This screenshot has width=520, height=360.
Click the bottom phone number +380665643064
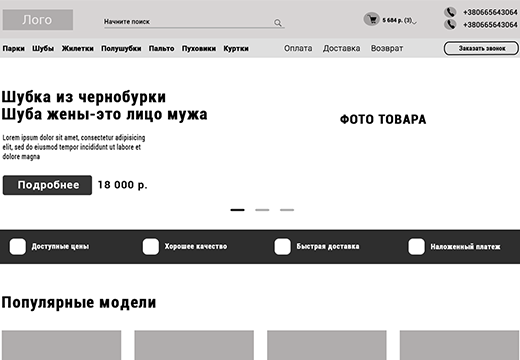click(x=490, y=25)
